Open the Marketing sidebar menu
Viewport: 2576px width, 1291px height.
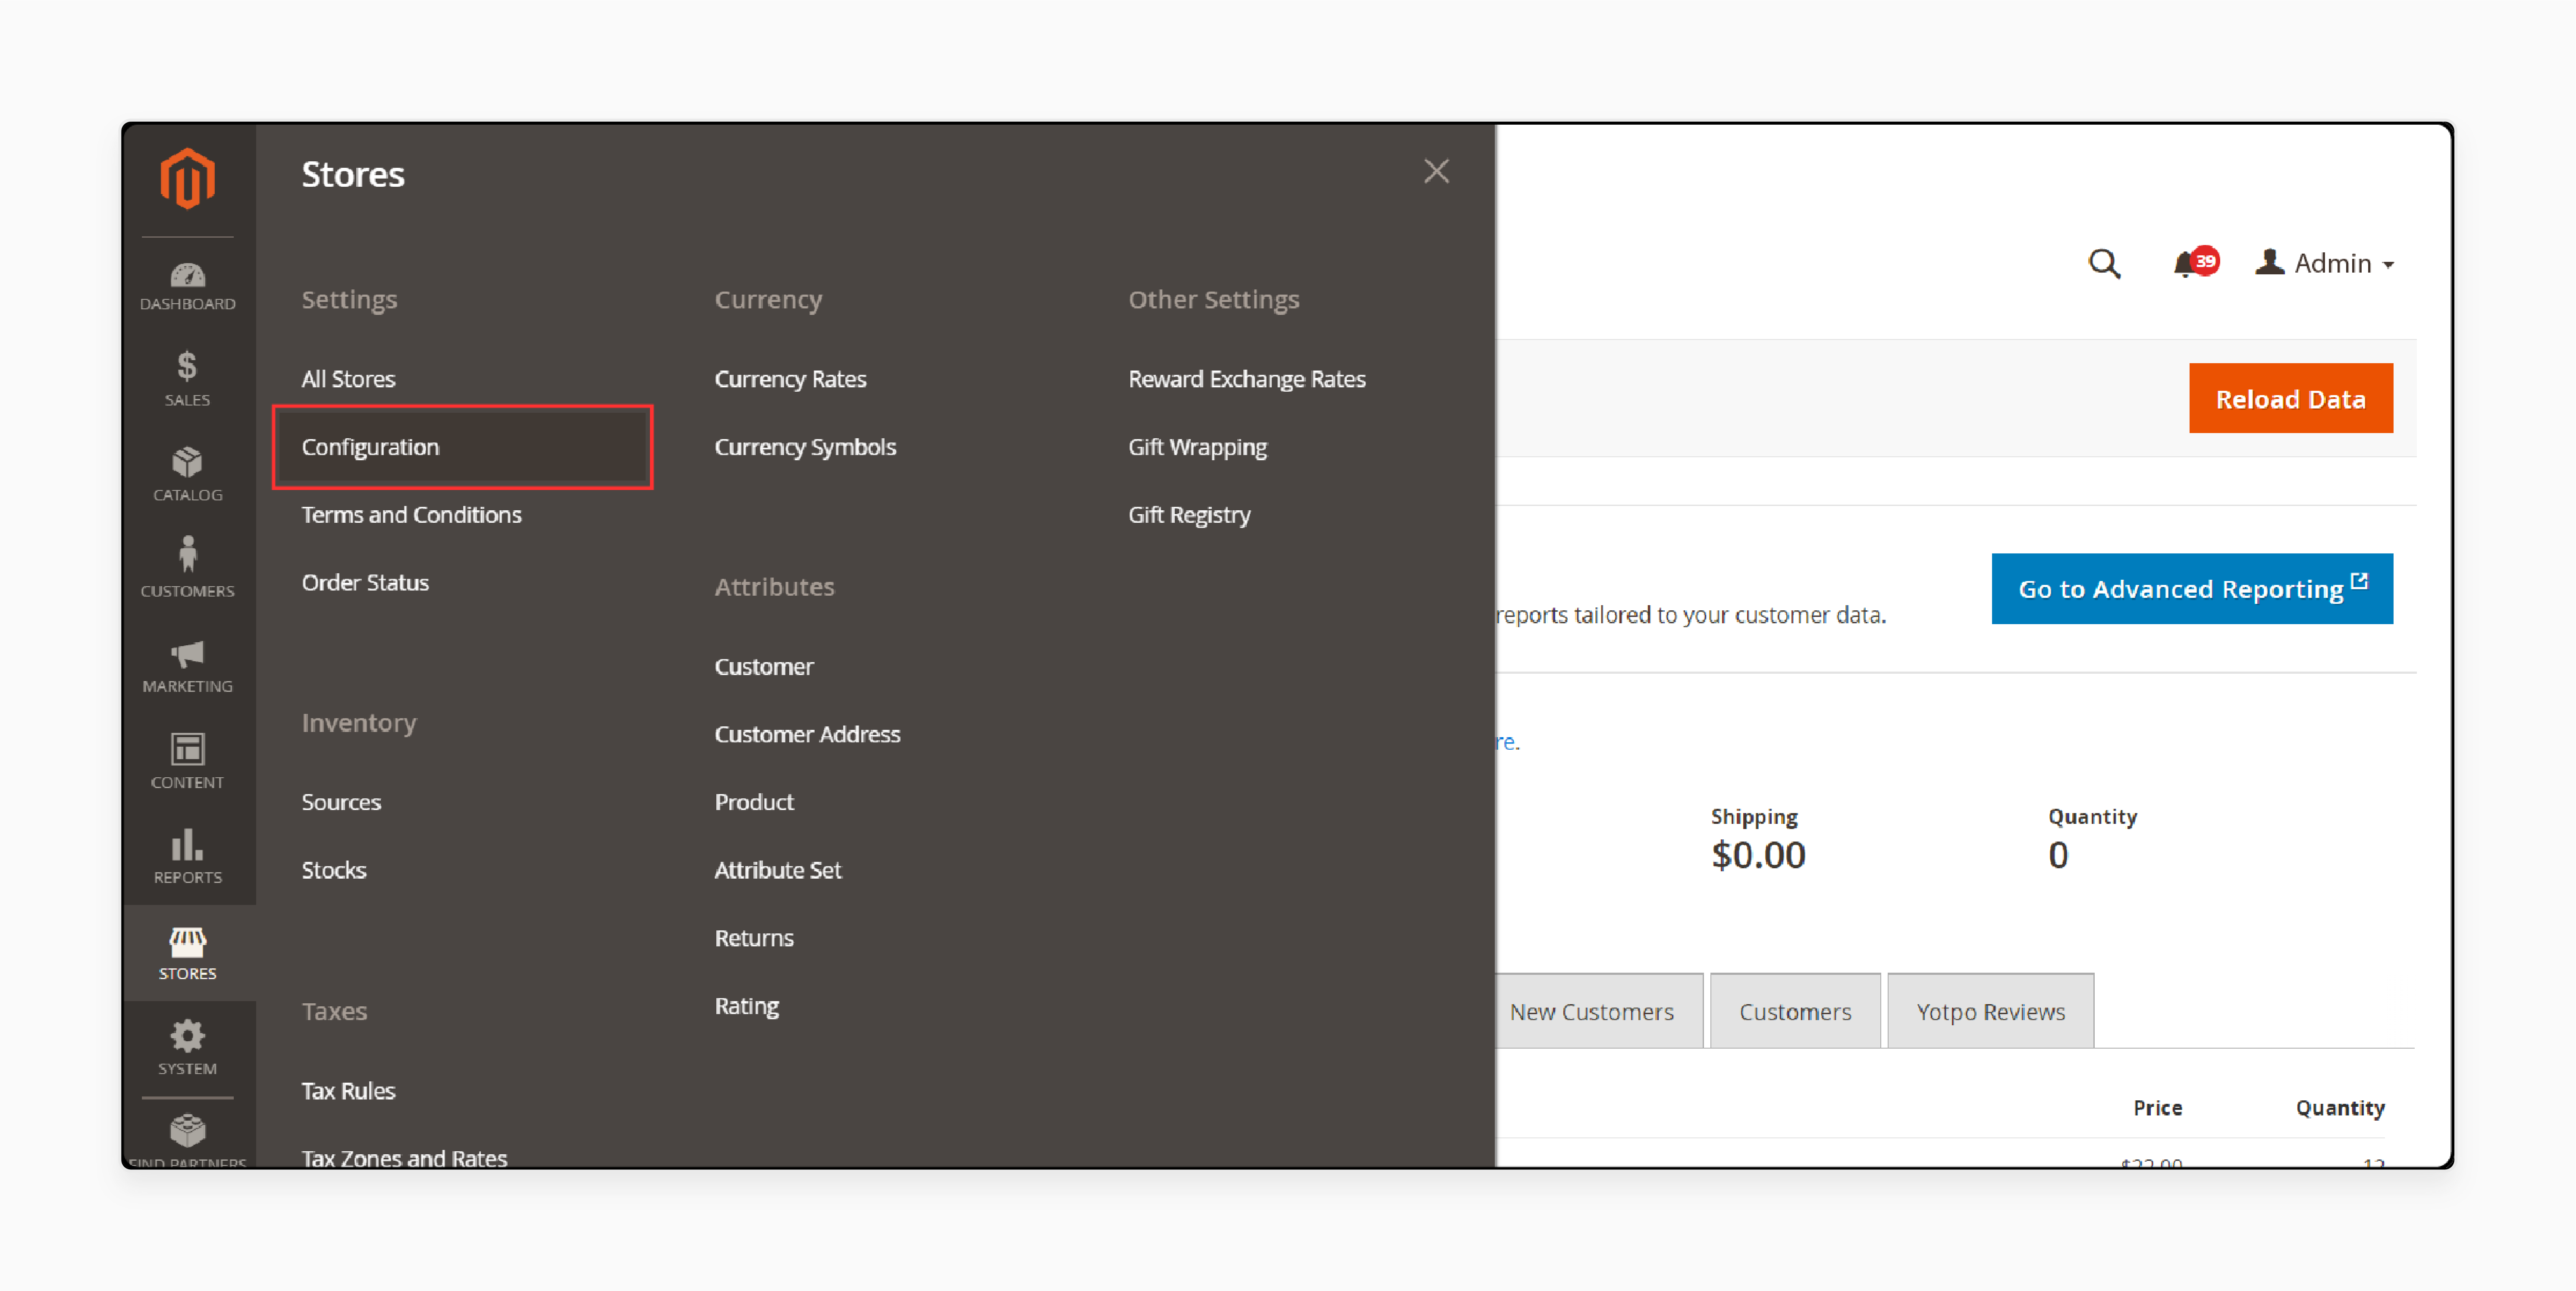[187, 667]
